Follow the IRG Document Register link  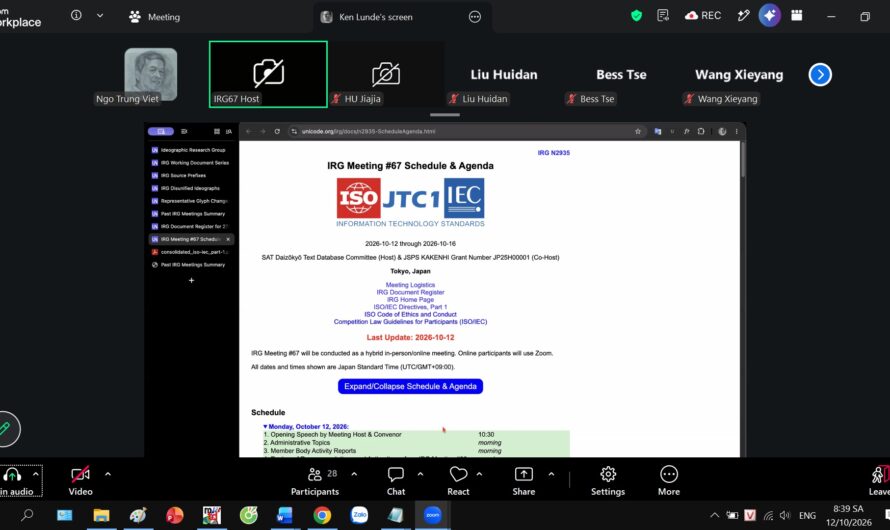[x=410, y=292]
